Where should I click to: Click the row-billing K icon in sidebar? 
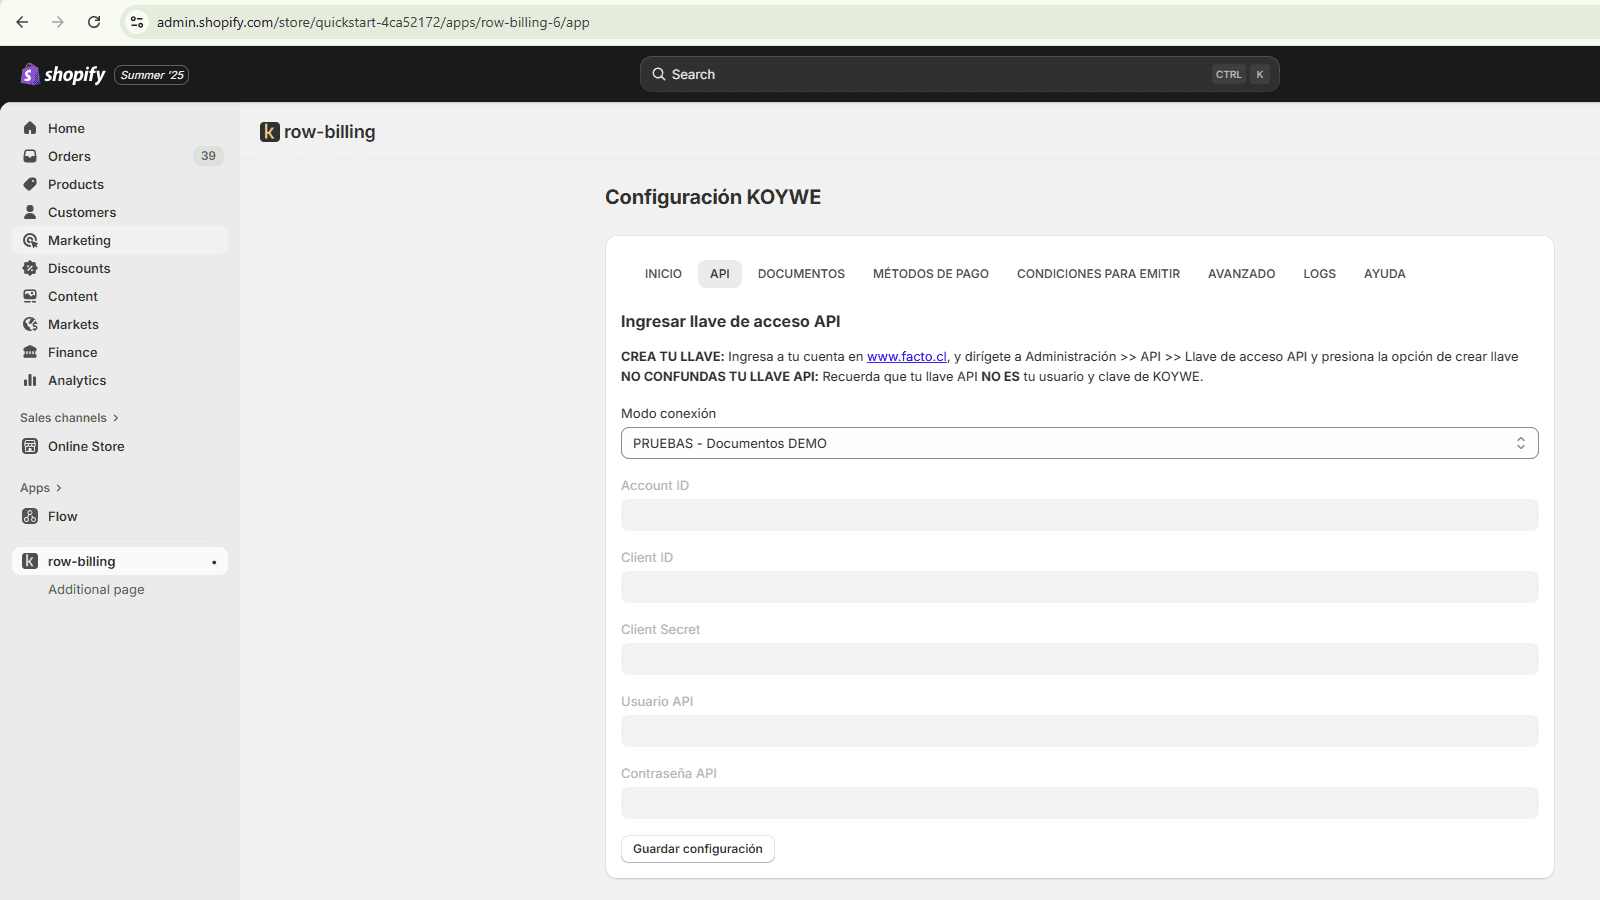30,561
